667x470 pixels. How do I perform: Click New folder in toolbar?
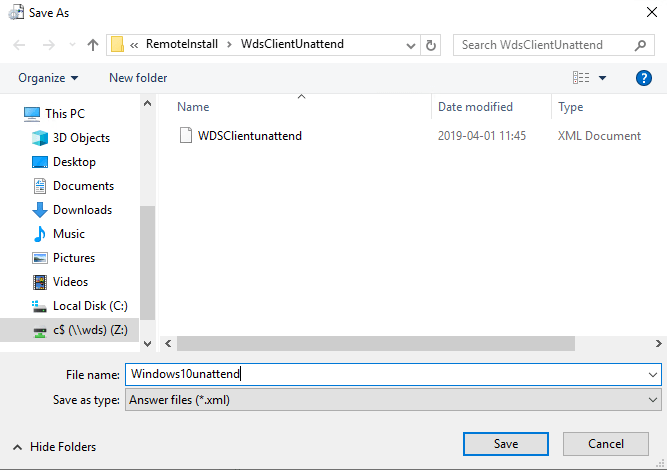click(x=138, y=78)
